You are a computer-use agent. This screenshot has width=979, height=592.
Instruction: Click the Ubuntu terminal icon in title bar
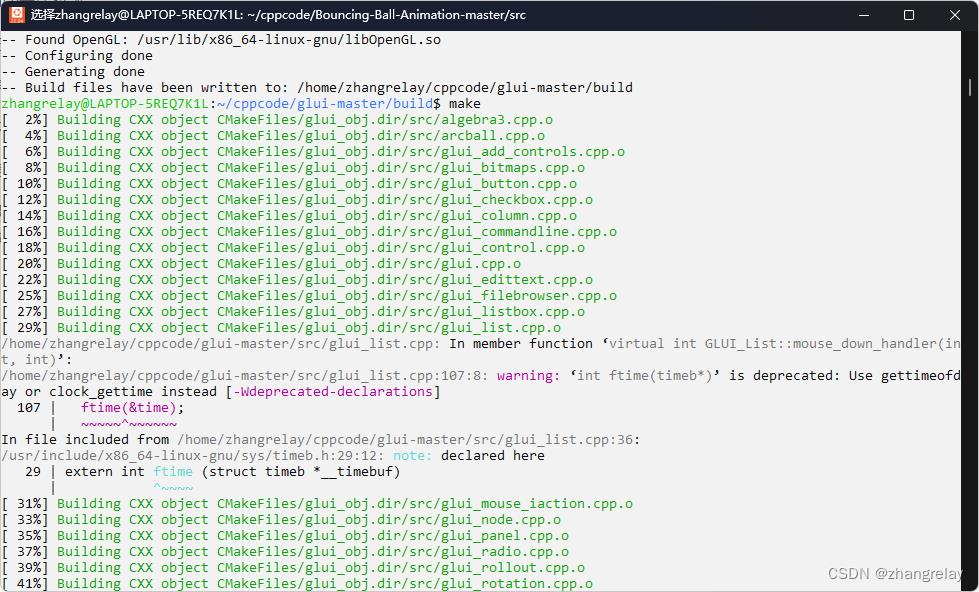(17, 14)
